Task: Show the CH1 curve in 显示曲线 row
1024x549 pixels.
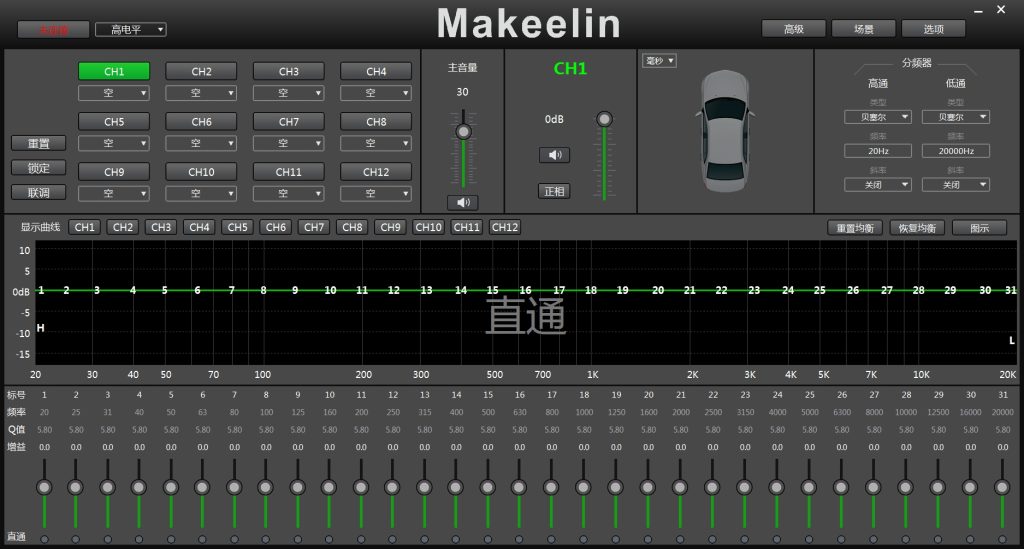Action: [85, 227]
